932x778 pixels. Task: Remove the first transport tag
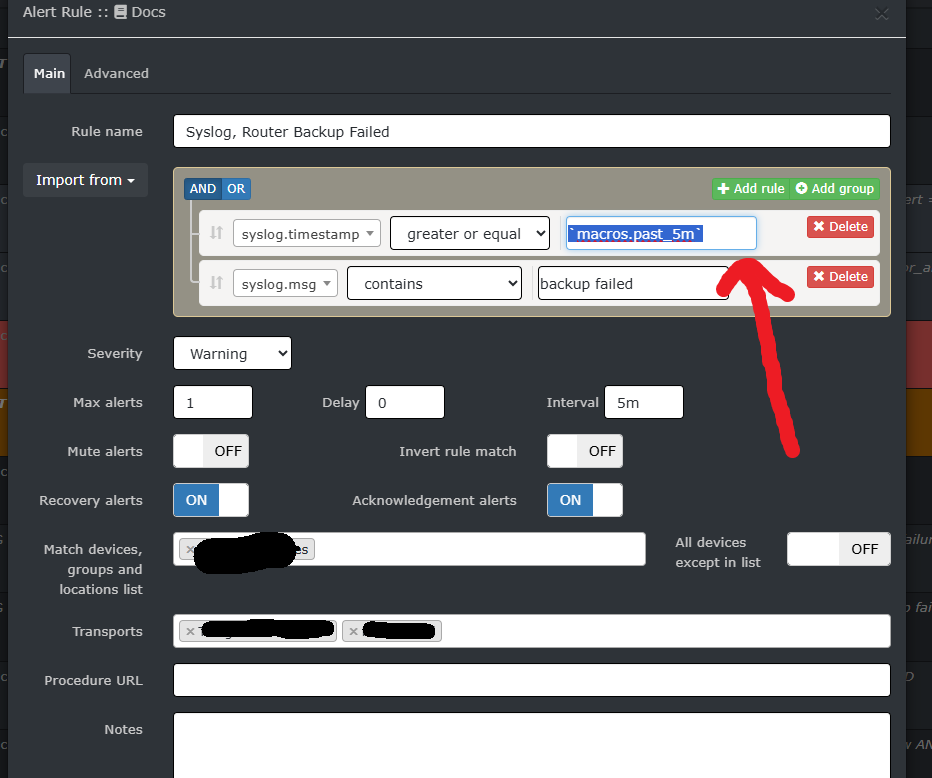190,631
